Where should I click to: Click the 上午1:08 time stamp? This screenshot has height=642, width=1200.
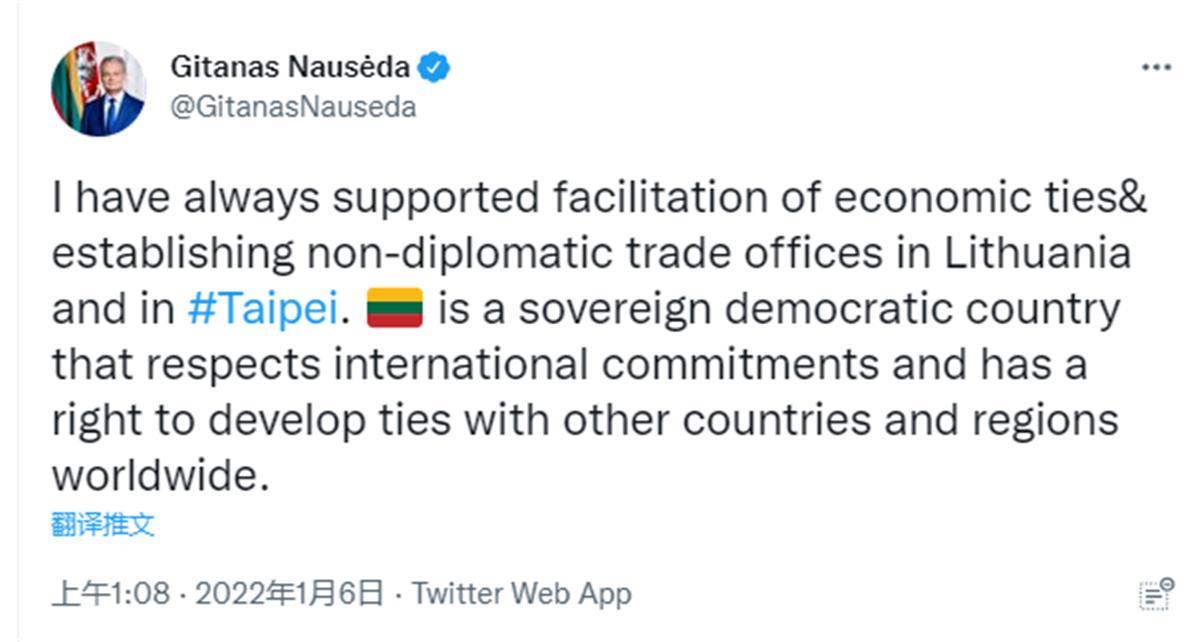click(110, 593)
